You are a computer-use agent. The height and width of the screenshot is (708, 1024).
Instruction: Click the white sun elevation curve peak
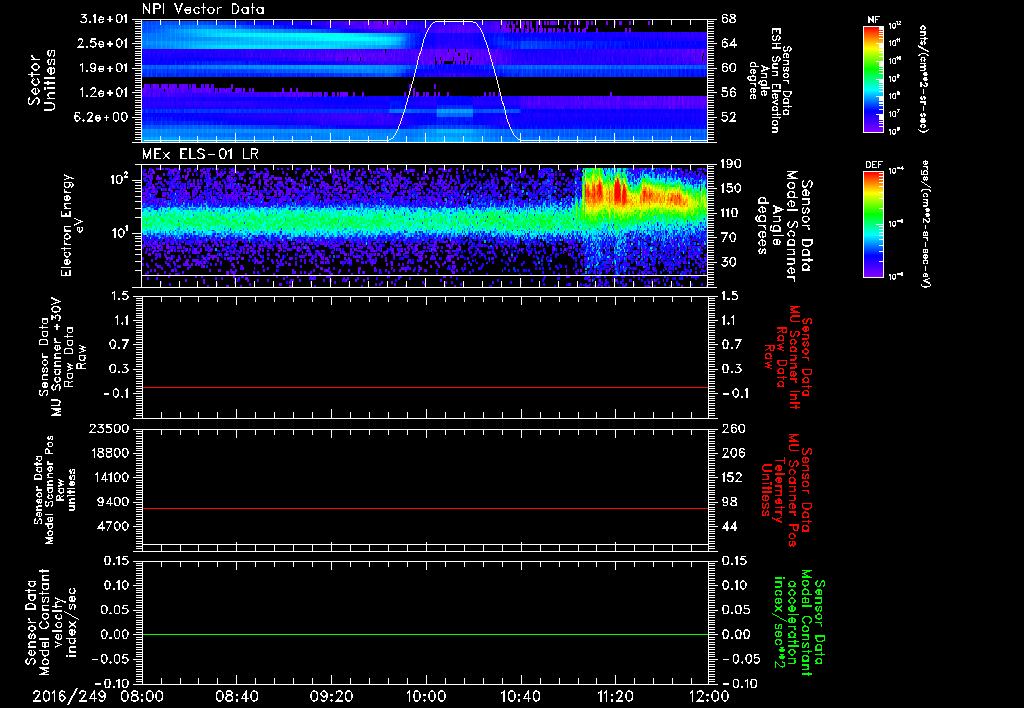point(453,22)
